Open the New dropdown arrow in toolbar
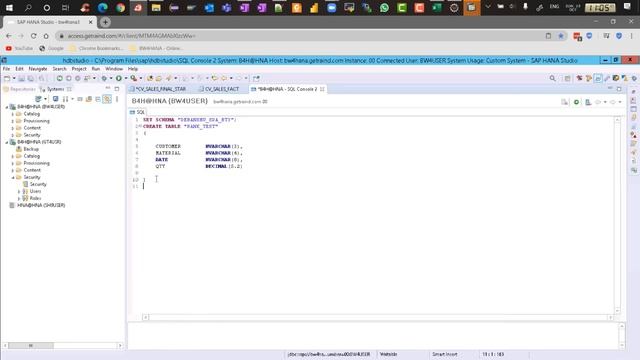 tap(14, 78)
